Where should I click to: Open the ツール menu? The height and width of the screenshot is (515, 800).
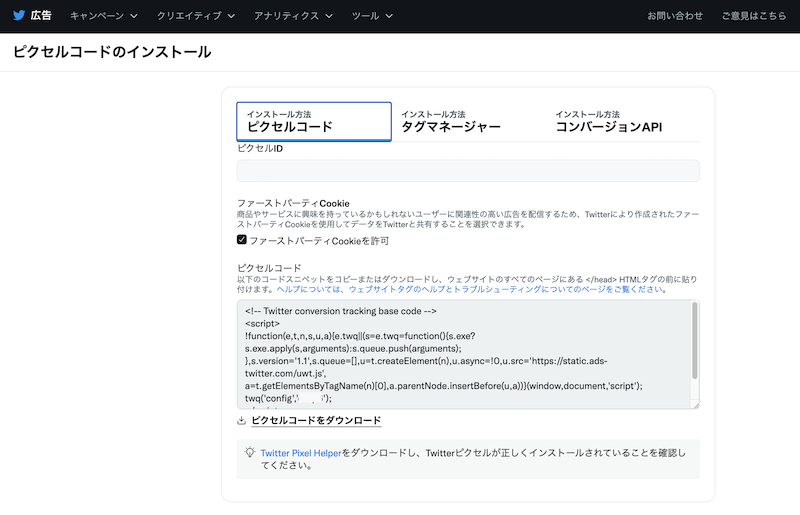pos(372,16)
